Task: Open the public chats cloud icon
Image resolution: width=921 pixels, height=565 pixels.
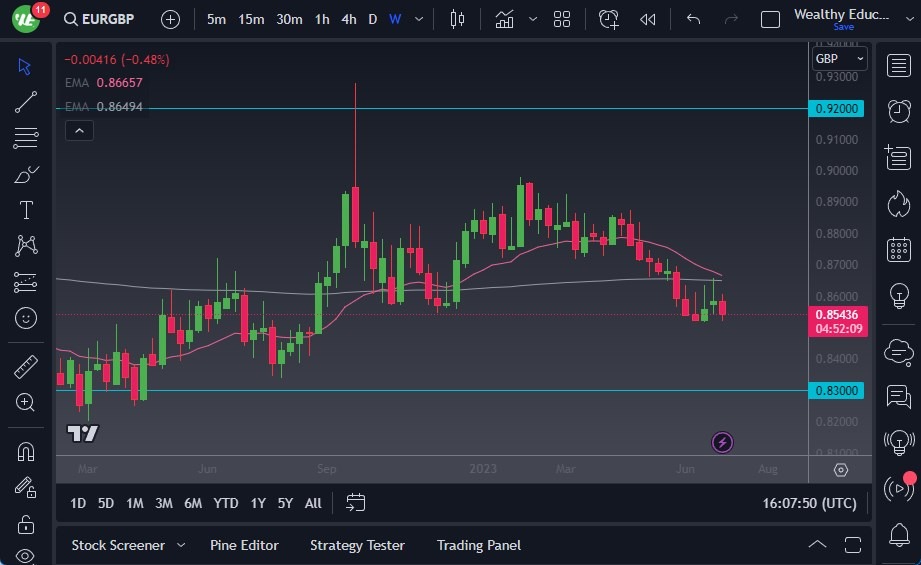Action: coord(899,352)
